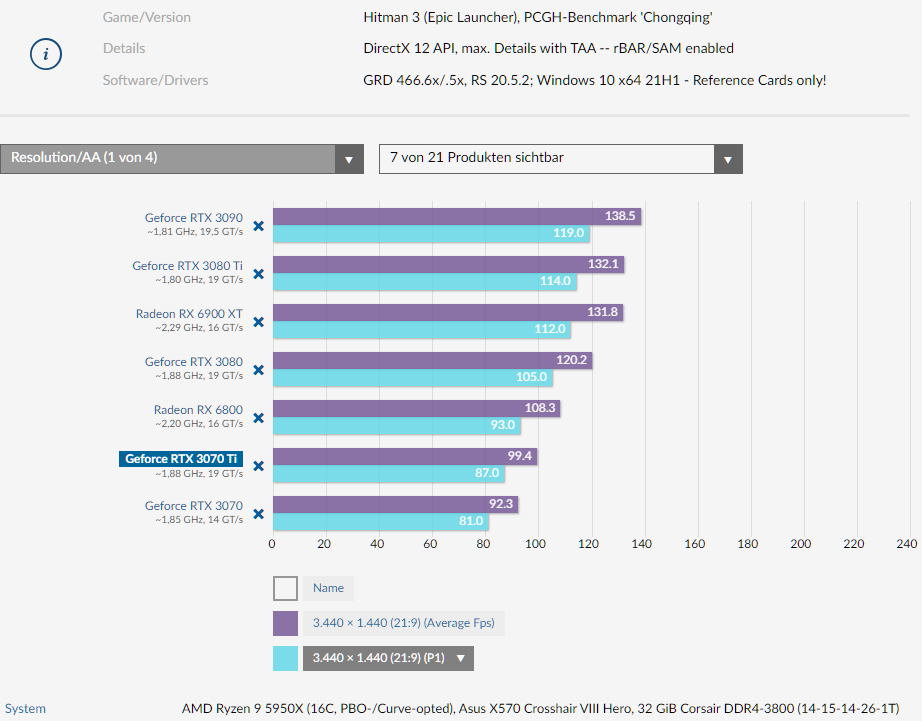Click the DirectX 12 API details text
The image size is (922, 721).
[549, 48]
